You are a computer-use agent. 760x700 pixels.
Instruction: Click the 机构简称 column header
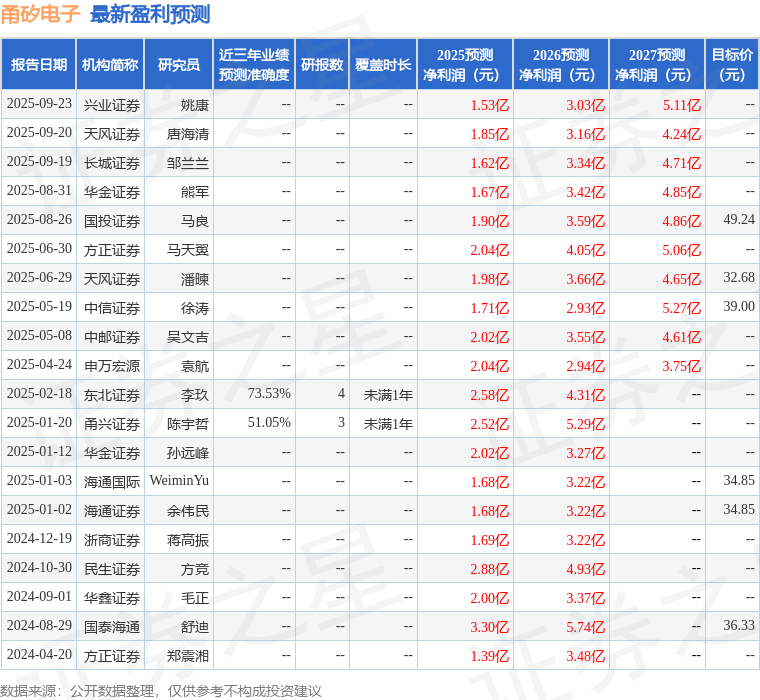(110, 64)
